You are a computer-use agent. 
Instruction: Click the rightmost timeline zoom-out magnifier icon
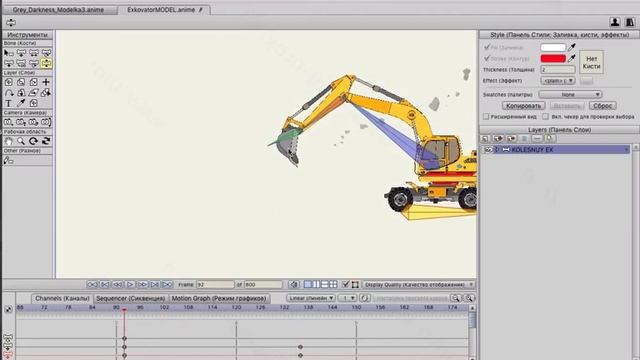[x=469, y=298]
